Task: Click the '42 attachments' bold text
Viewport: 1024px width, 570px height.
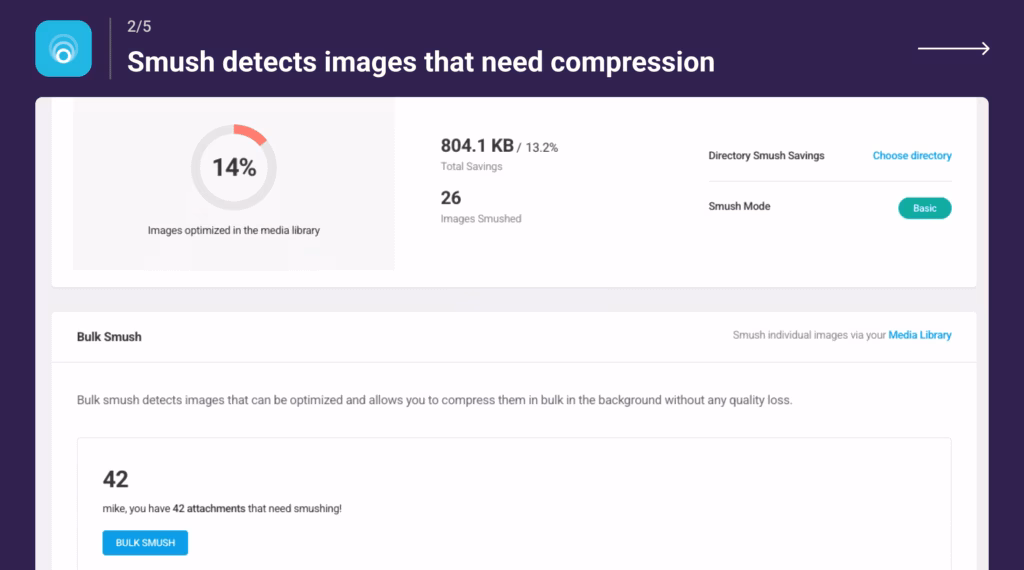Action: point(208,509)
